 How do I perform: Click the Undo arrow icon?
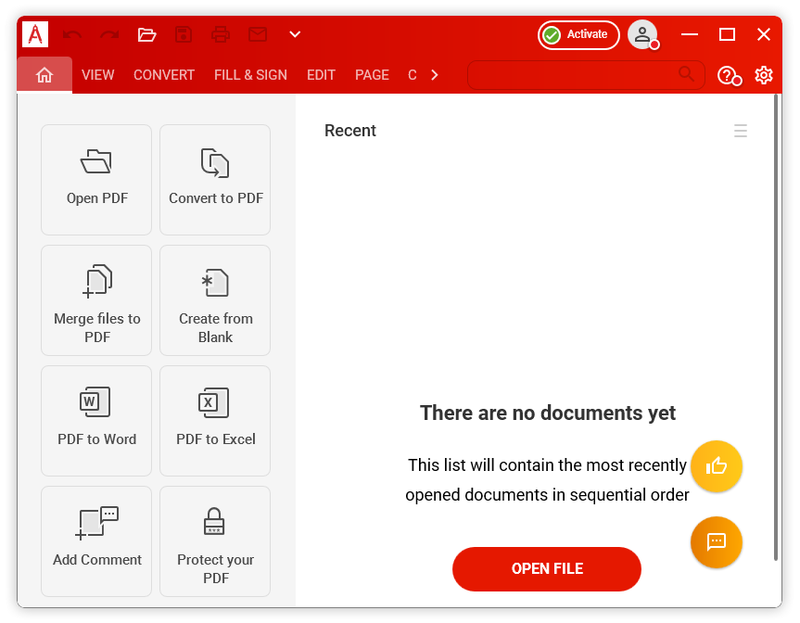(72, 35)
